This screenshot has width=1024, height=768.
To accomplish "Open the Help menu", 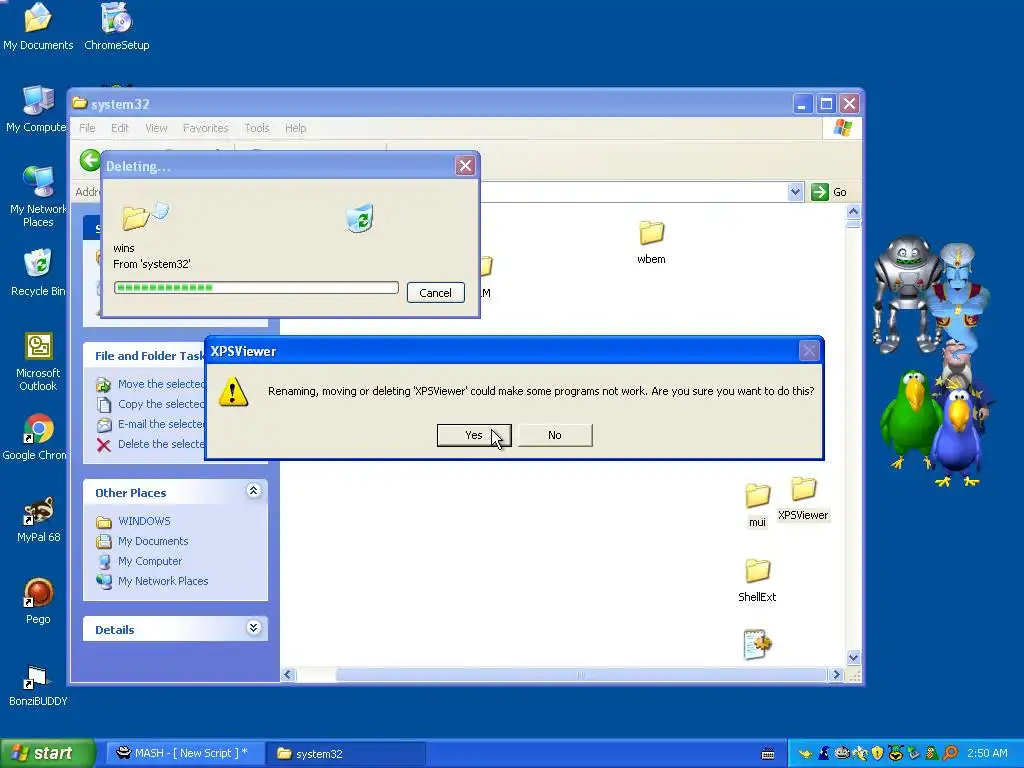I will click(295, 128).
